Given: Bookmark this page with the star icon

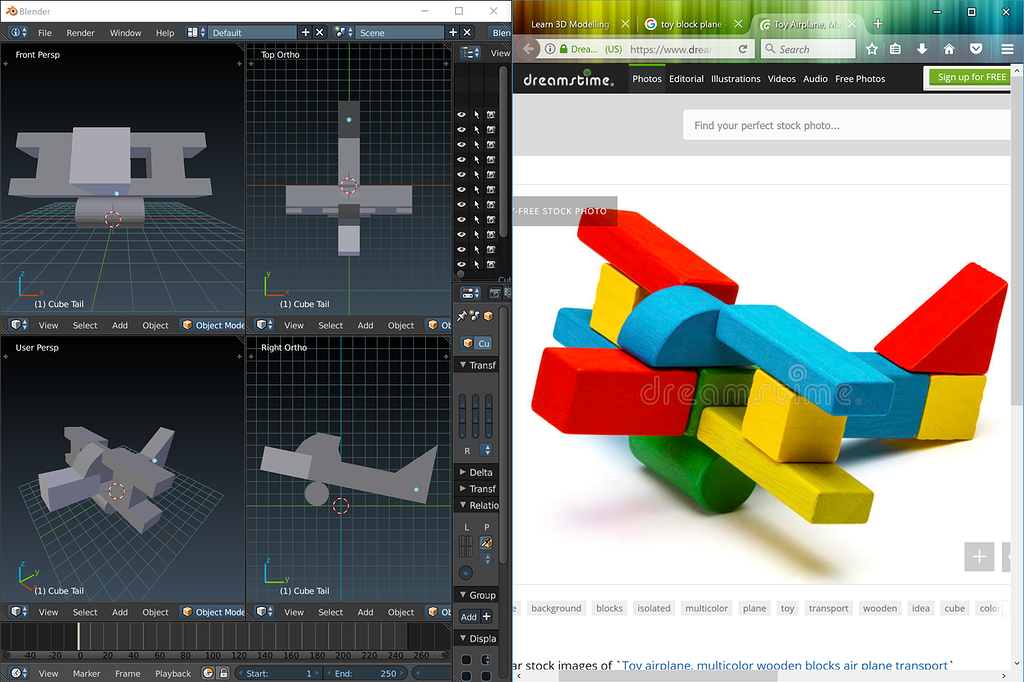Looking at the screenshot, I should click(871, 49).
